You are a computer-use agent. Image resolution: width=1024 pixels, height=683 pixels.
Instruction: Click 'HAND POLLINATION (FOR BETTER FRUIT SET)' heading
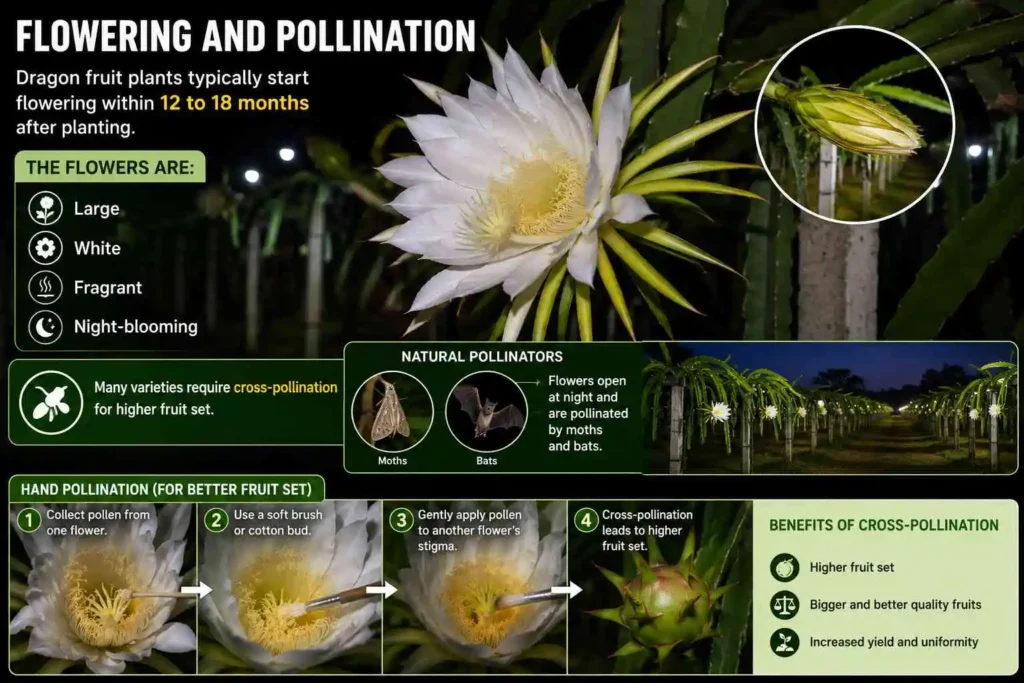point(167,490)
